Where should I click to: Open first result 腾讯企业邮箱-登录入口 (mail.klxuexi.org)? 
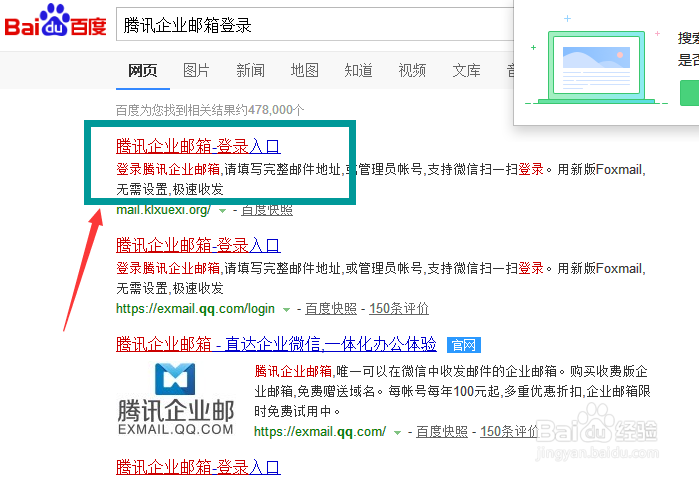(x=198, y=146)
